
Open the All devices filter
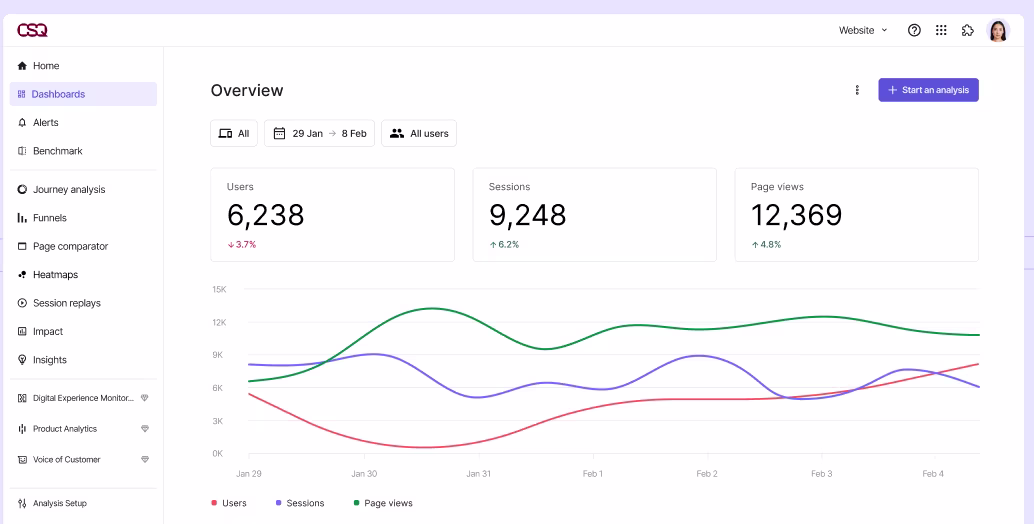pyautogui.click(x=234, y=133)
